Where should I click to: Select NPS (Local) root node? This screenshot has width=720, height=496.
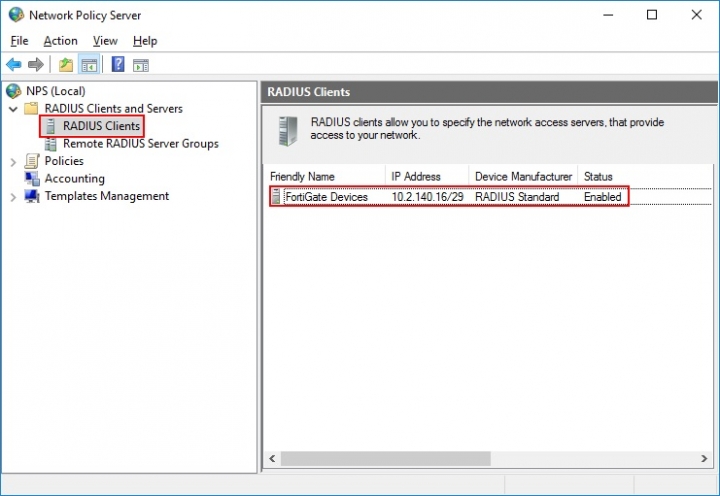[56, 91]
